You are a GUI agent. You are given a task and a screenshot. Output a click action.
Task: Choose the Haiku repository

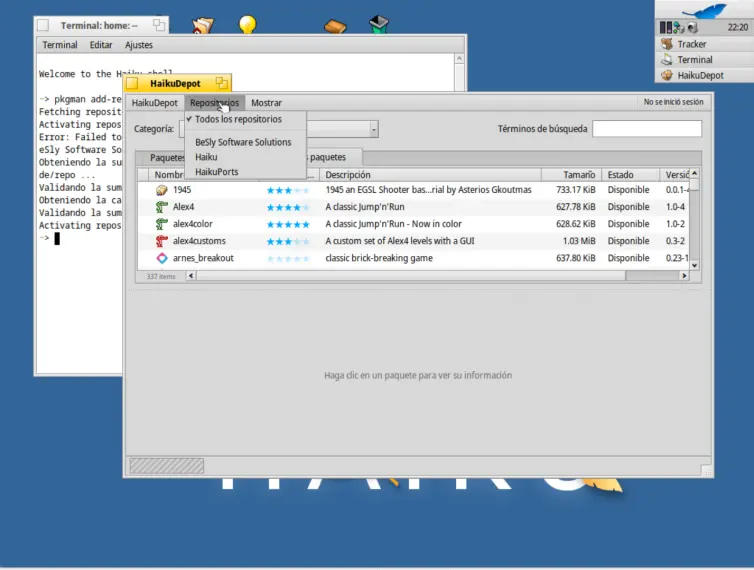pyautogui.click(x=245, y=157)
